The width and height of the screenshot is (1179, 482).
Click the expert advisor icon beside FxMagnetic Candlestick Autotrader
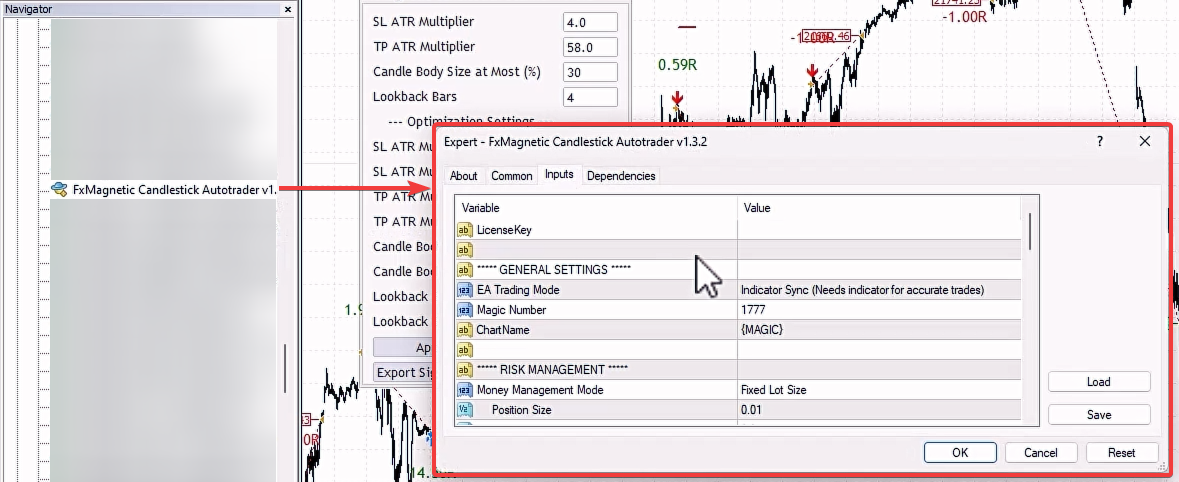coord(59,189)
